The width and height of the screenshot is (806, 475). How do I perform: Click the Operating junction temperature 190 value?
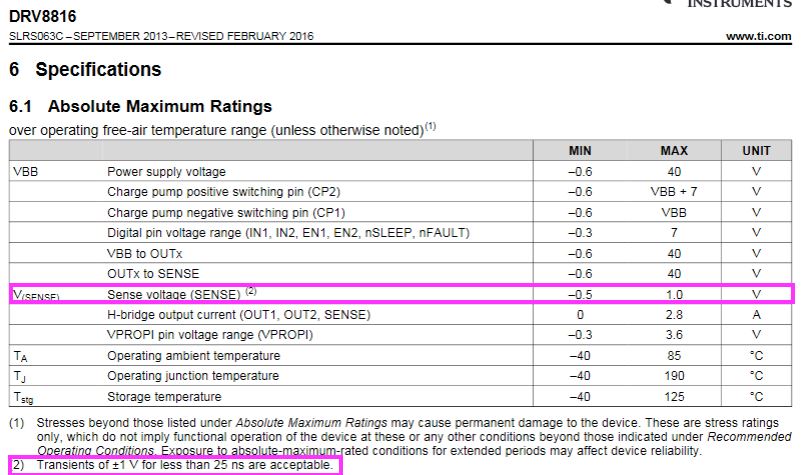point(674,376)
